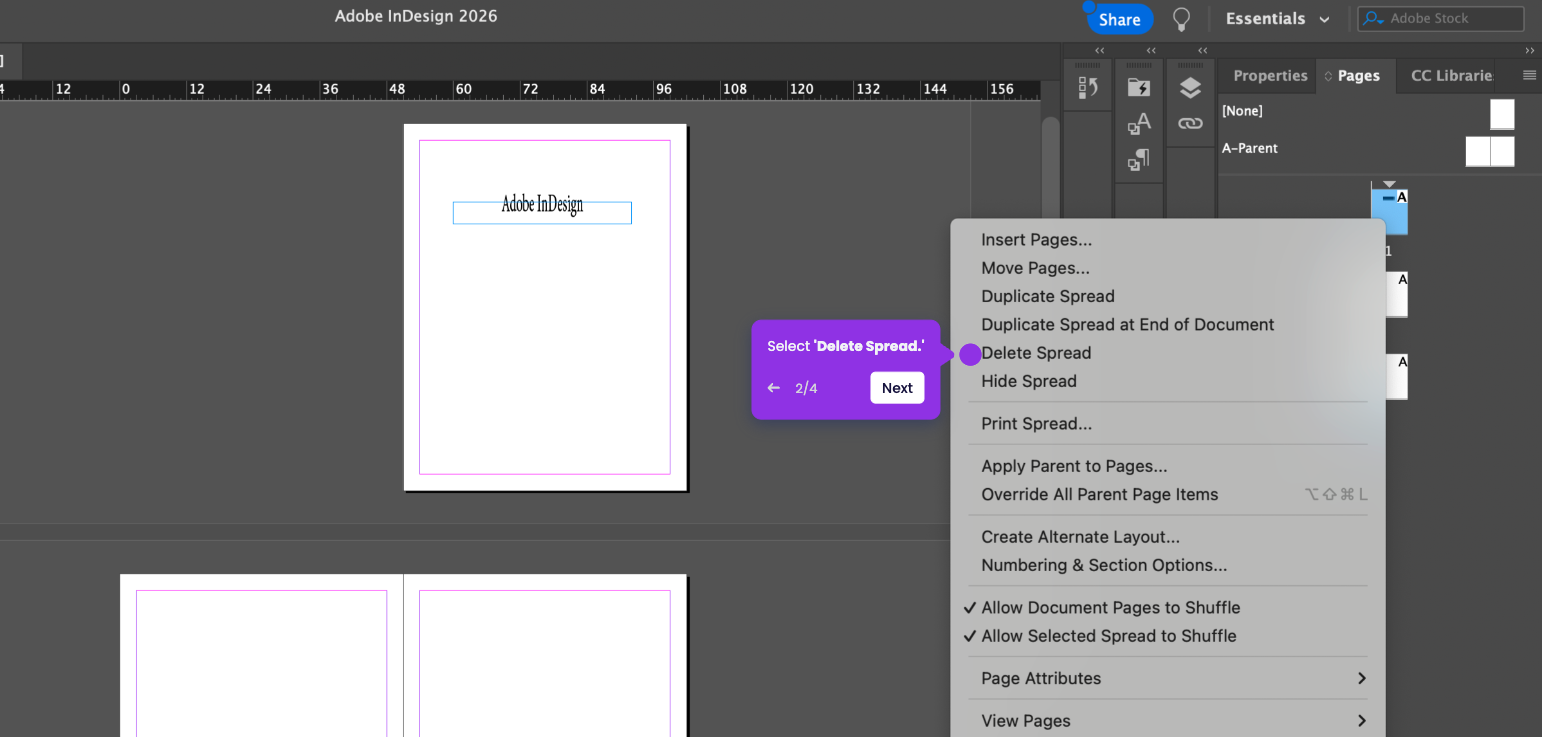Click the blue Share button
Viewport: 1542px width, 737px height.
(x=1119, y=19)
